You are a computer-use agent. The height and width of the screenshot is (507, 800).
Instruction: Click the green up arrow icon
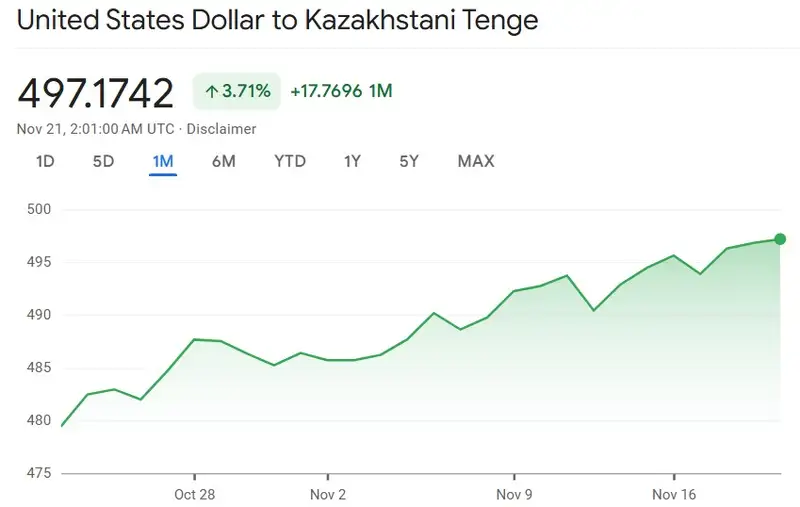tap(211, 92)
